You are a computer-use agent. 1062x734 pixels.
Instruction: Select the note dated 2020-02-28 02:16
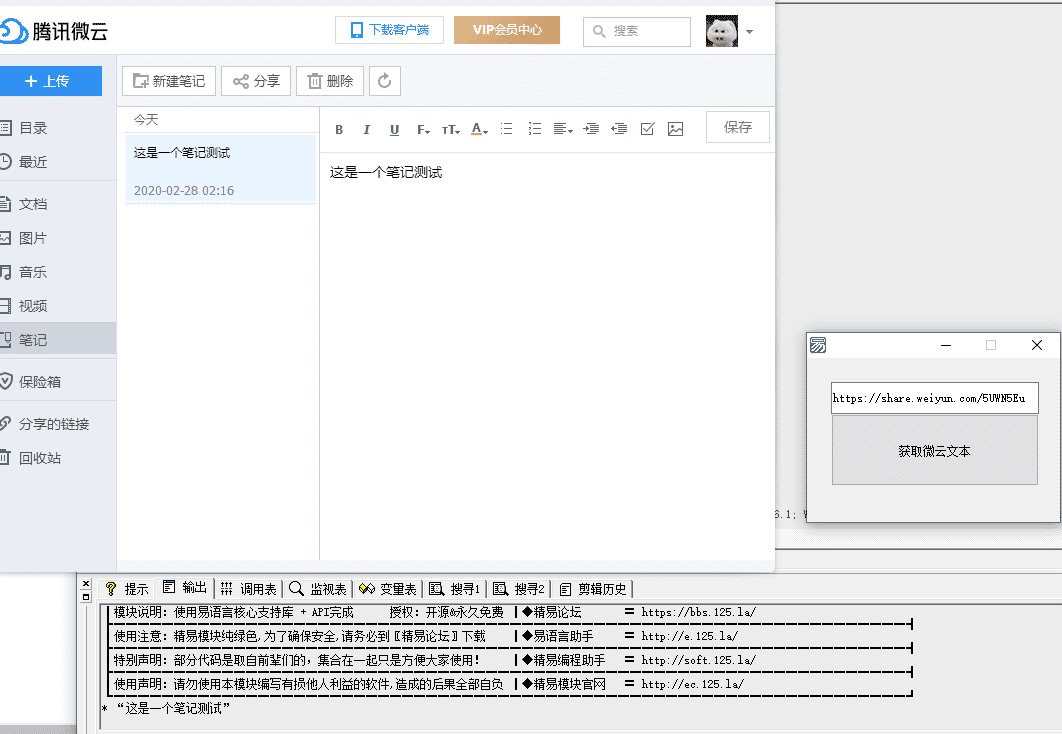pos(221,169)
